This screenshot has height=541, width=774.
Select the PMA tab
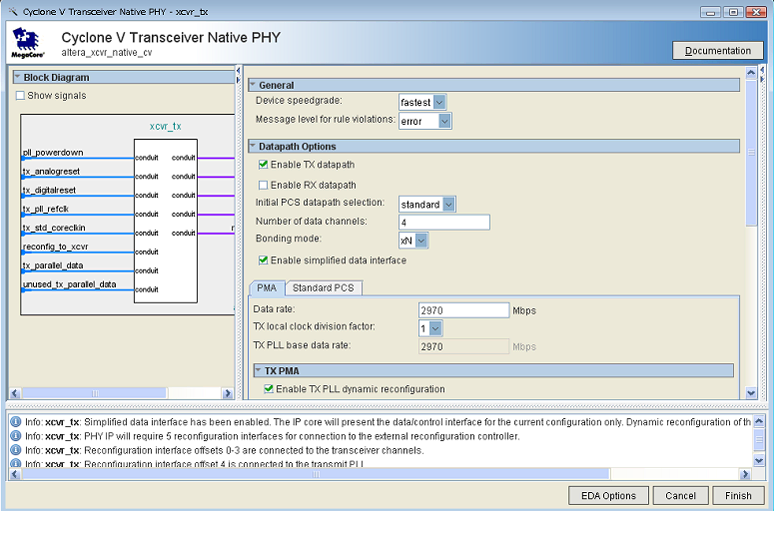[267, 288]
